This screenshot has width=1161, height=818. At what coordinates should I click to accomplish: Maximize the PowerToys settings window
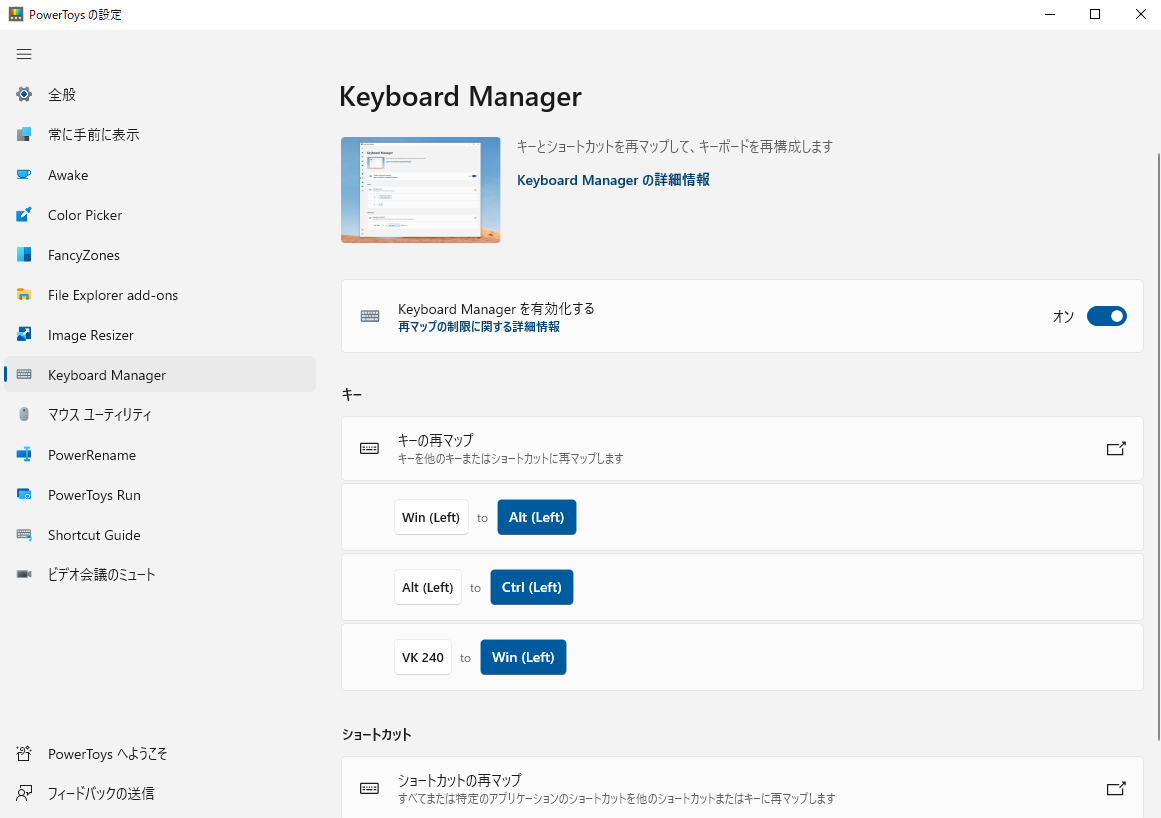1095,14
